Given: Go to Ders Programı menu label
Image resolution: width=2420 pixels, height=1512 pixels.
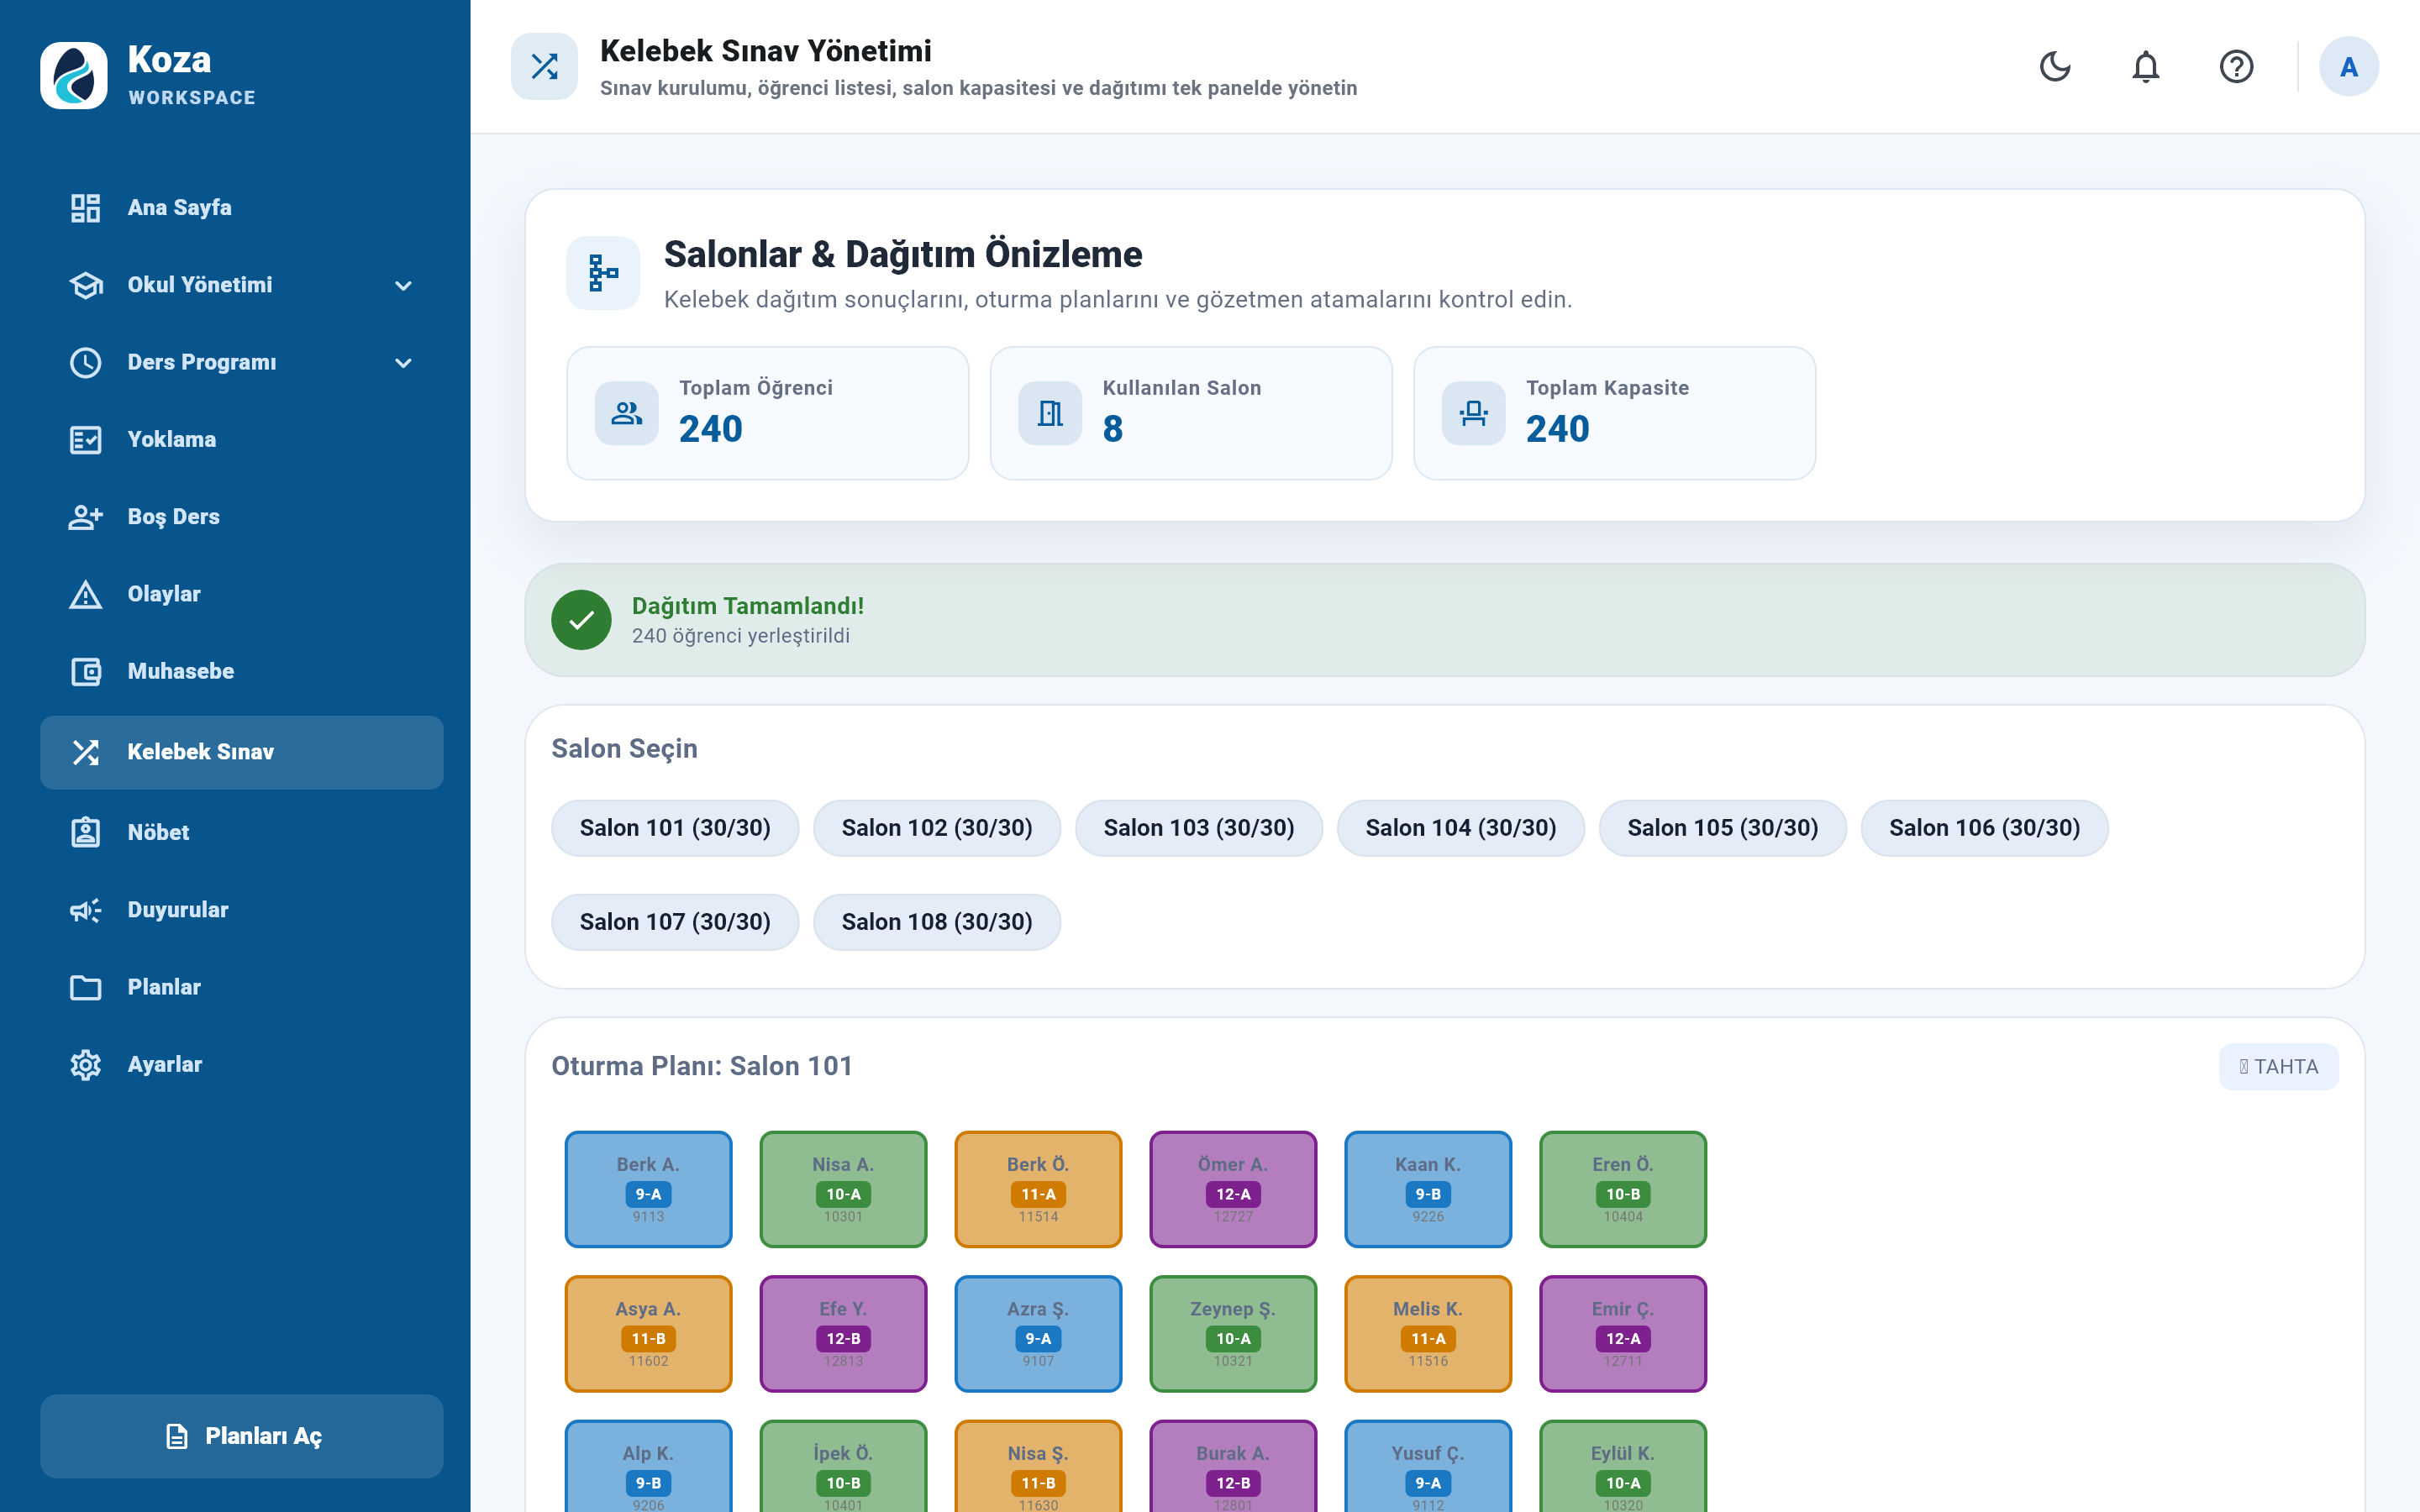Looking at the screenshot, I should coord(202,362).
